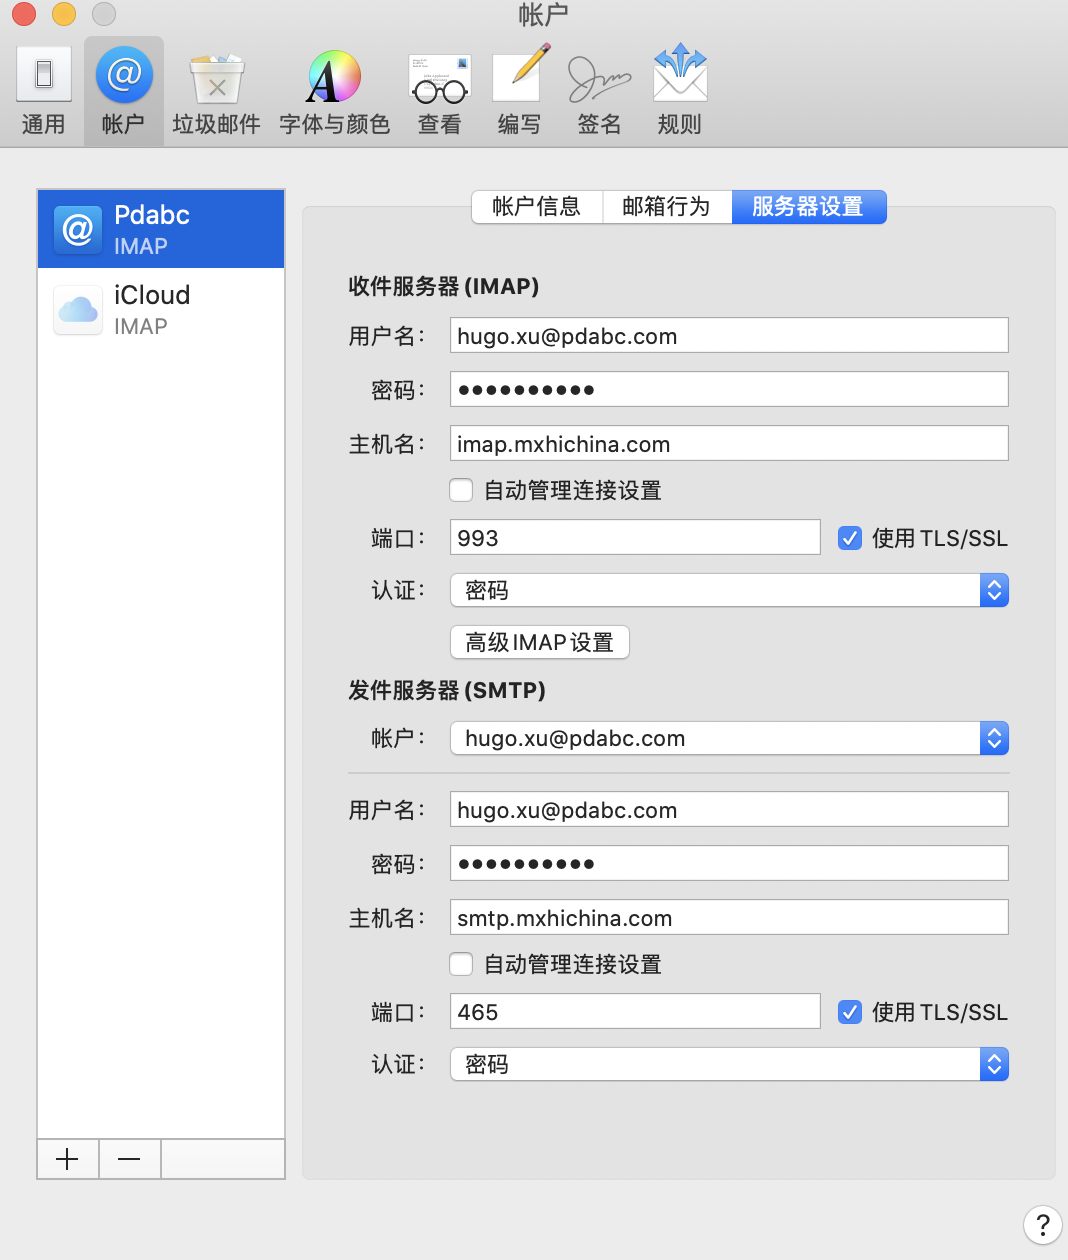Viewport: 1068px width, 1260px height.
Task: Uncheck 使用 TLS/SSL for IMAP
Action: tap(849, 538)
